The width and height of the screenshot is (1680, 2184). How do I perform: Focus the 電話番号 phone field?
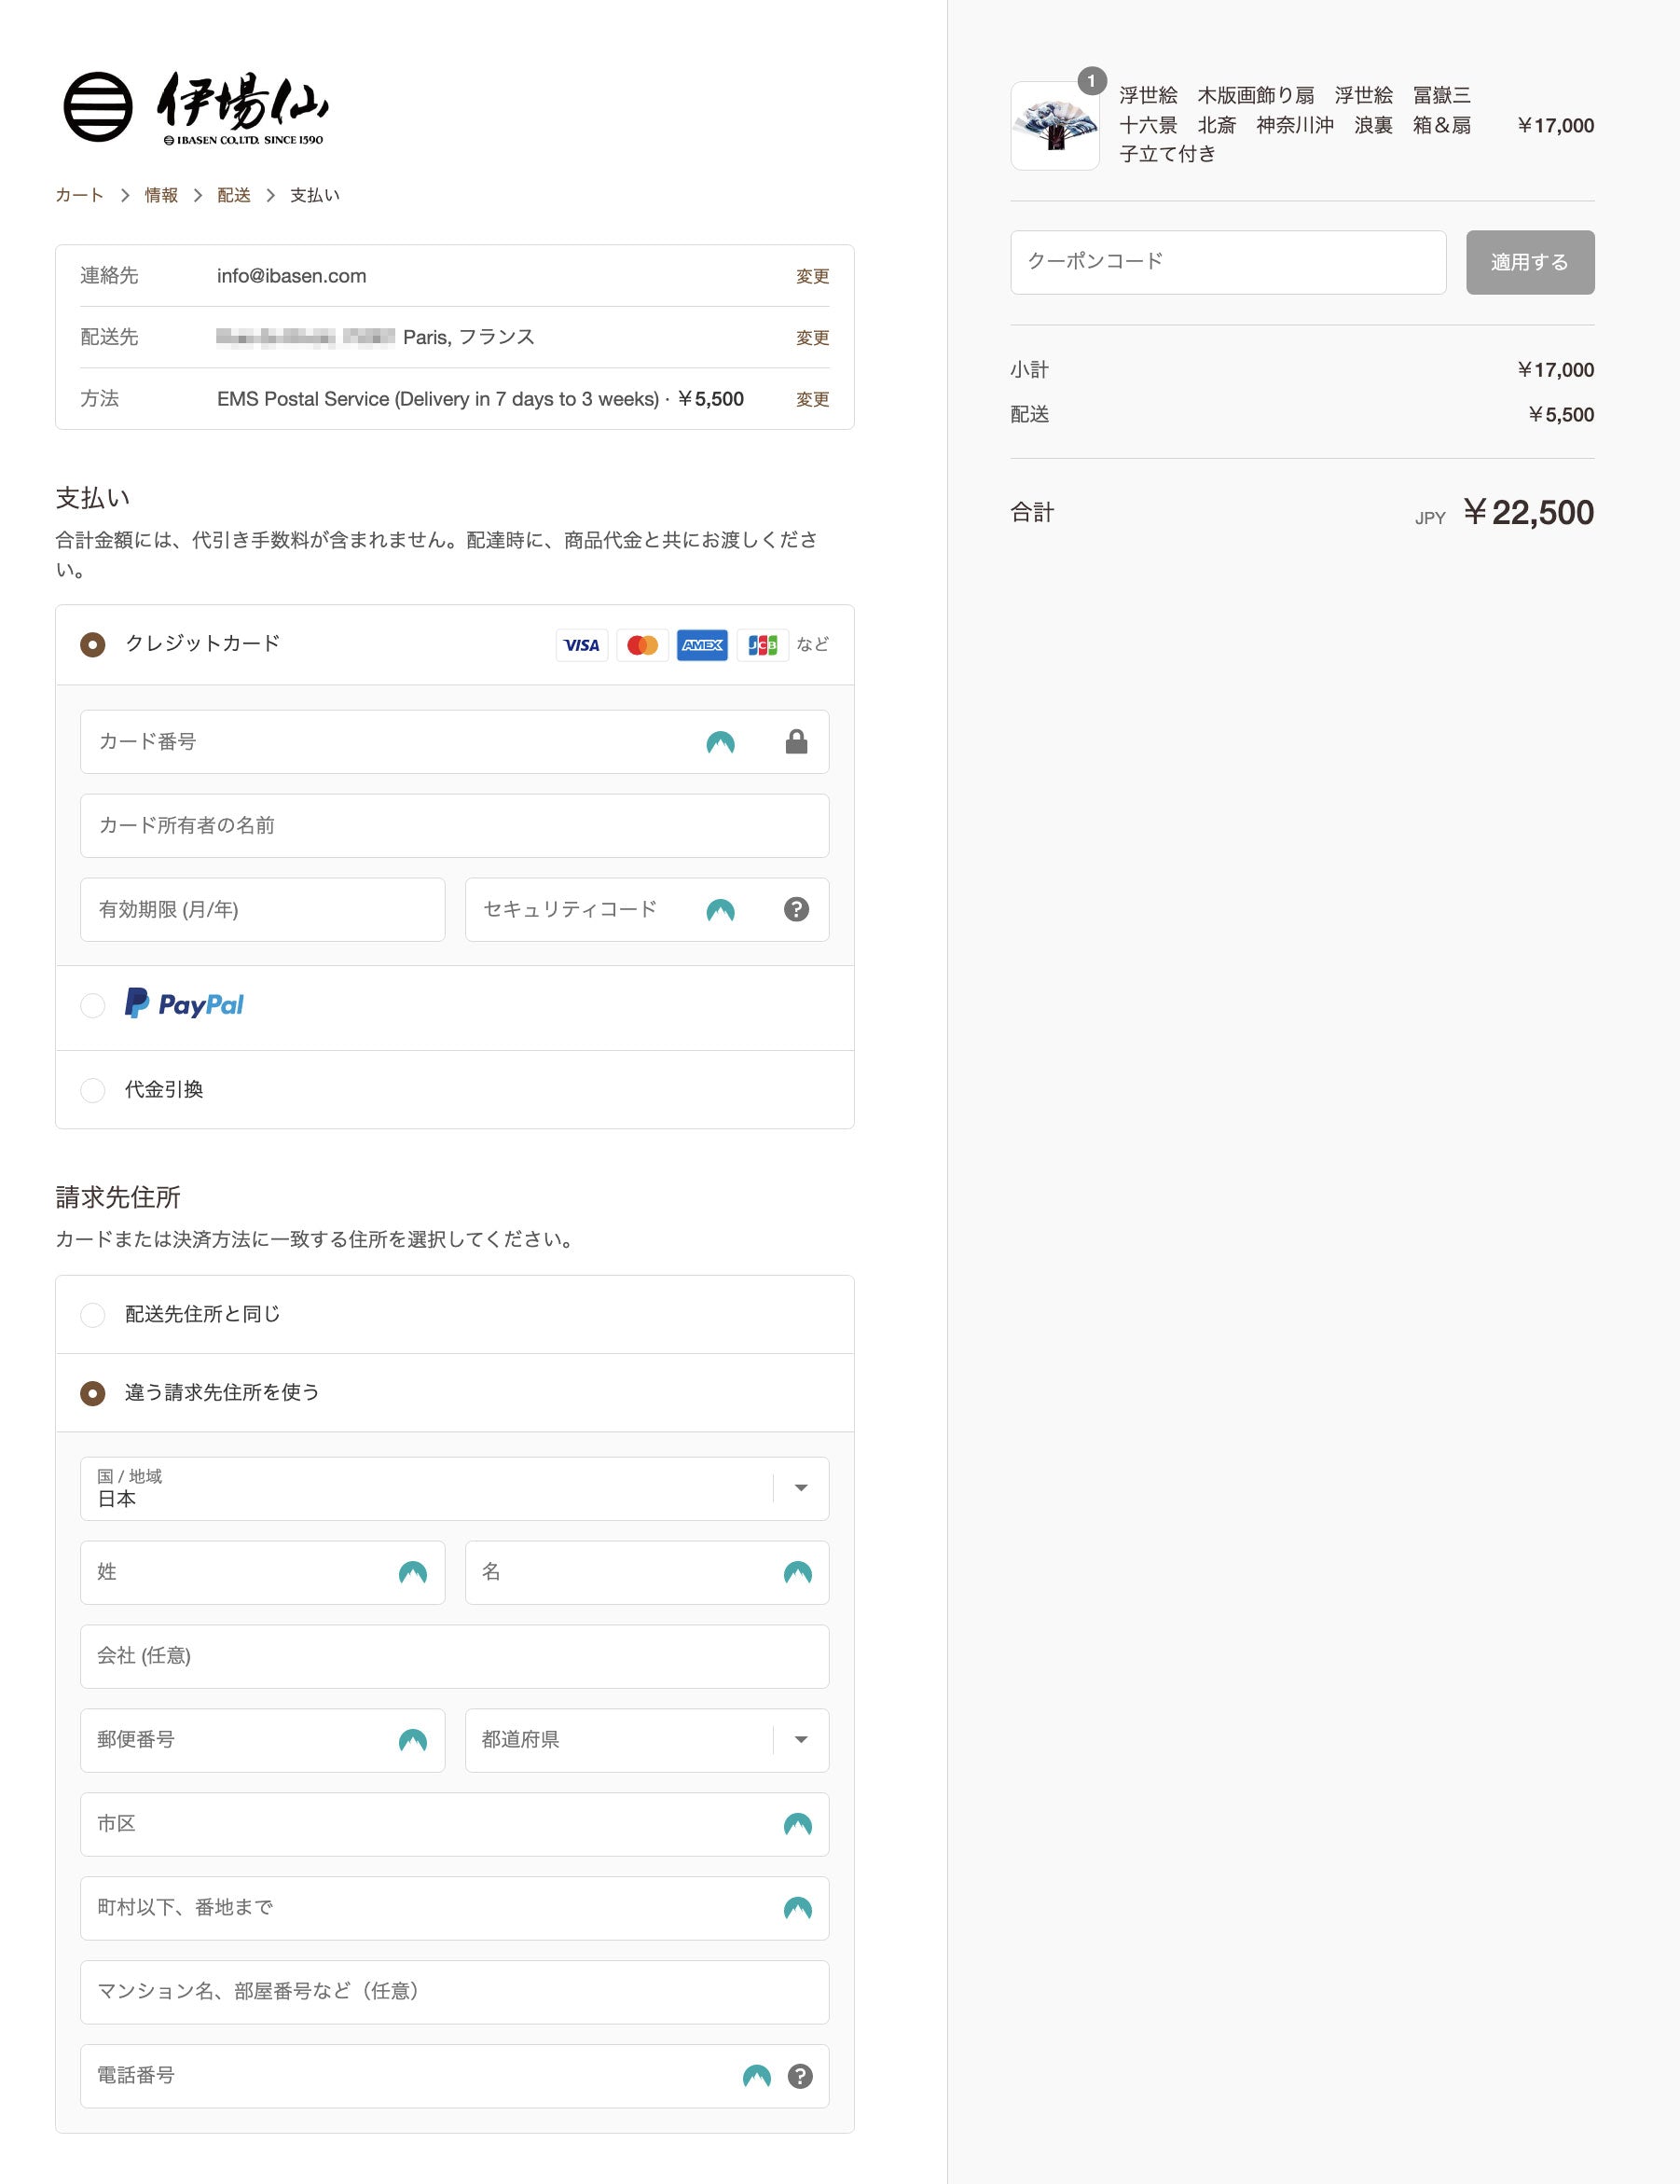pos(454,2077)
